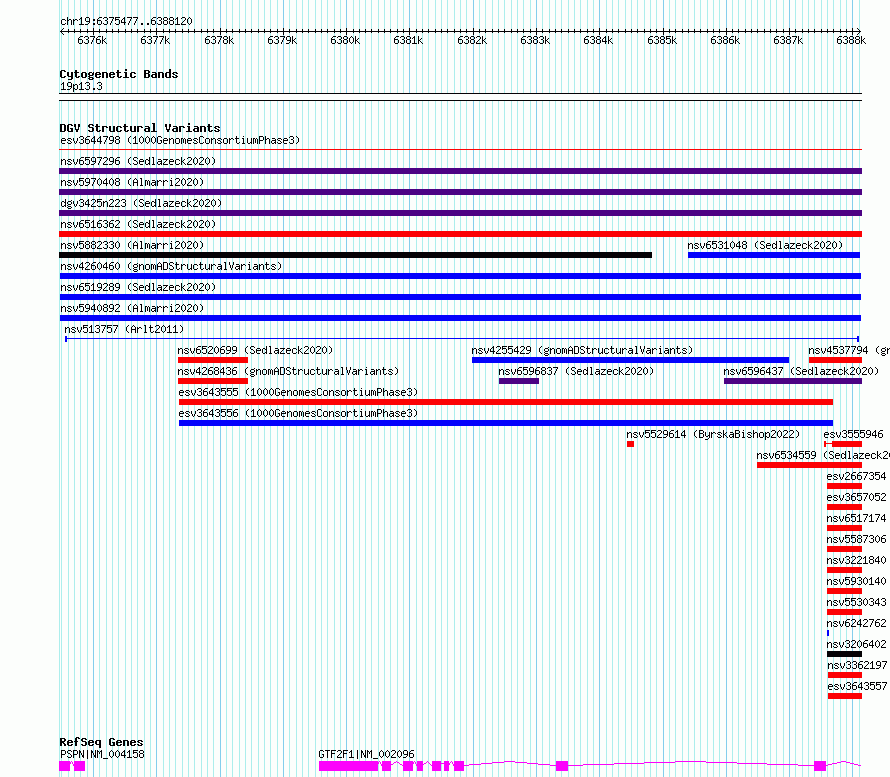
Task: Select the large GTF2F1 first exon block
Action: coord(349,766)
